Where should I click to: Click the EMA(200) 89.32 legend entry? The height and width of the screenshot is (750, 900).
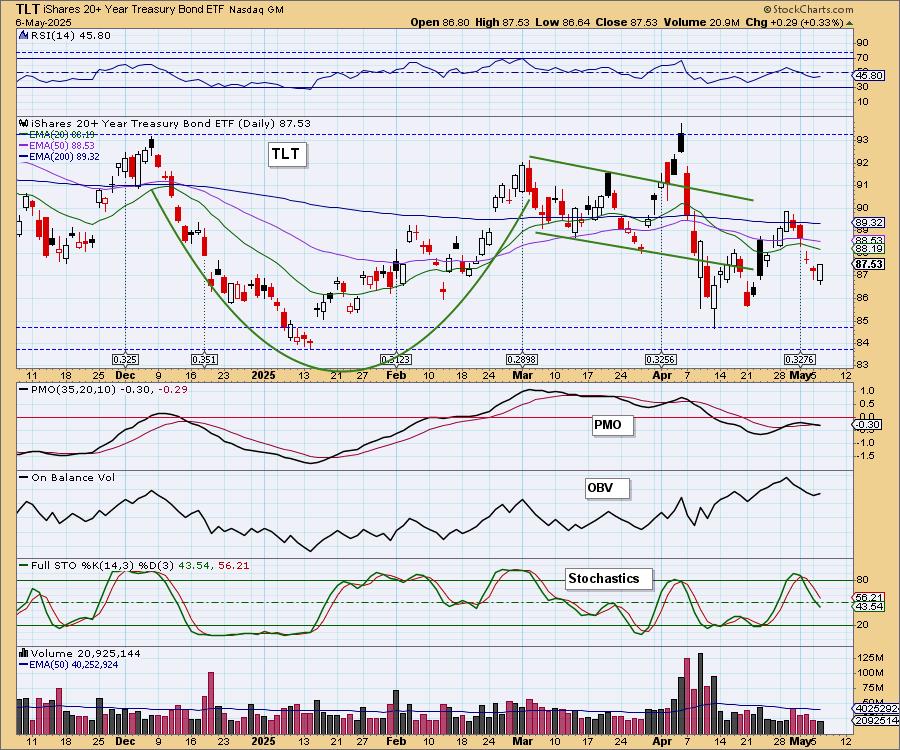59,157
